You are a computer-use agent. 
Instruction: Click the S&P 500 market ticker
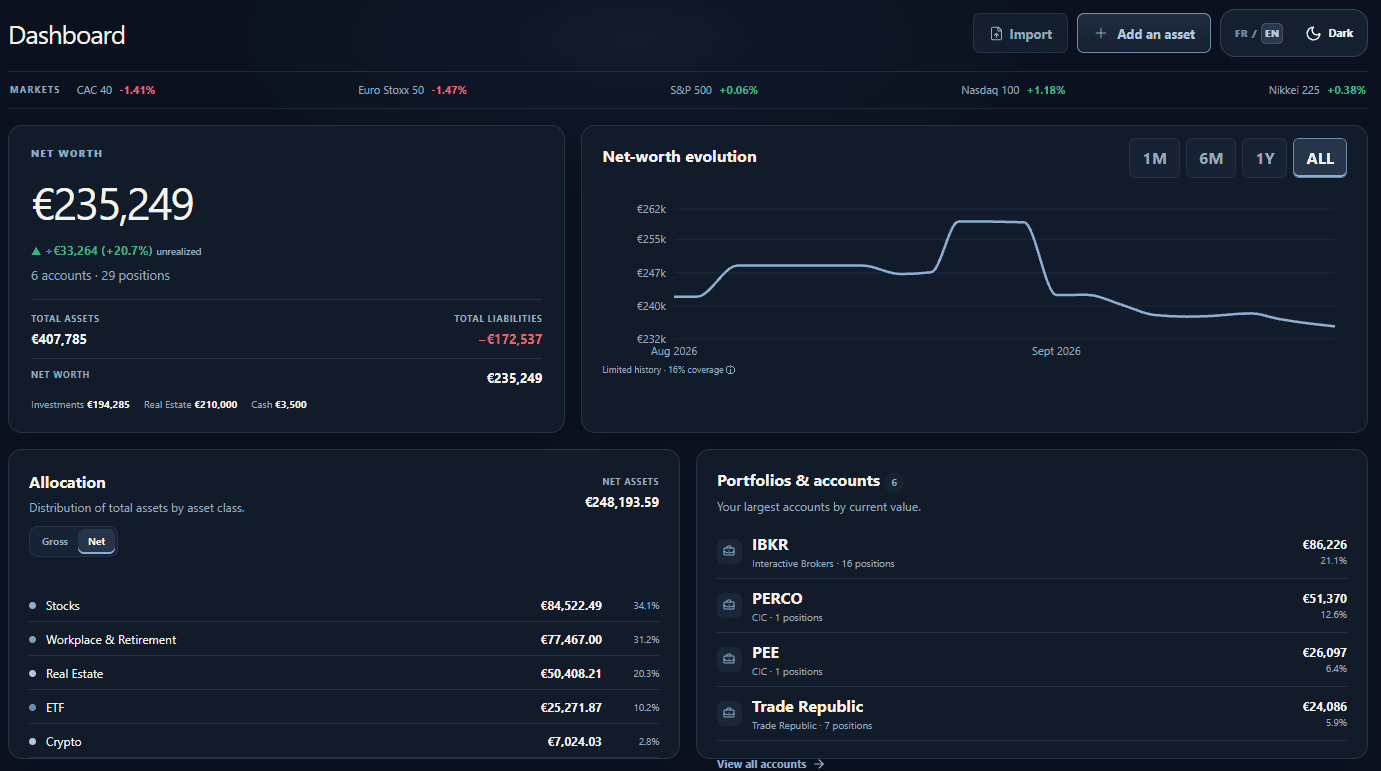point(714,90)
